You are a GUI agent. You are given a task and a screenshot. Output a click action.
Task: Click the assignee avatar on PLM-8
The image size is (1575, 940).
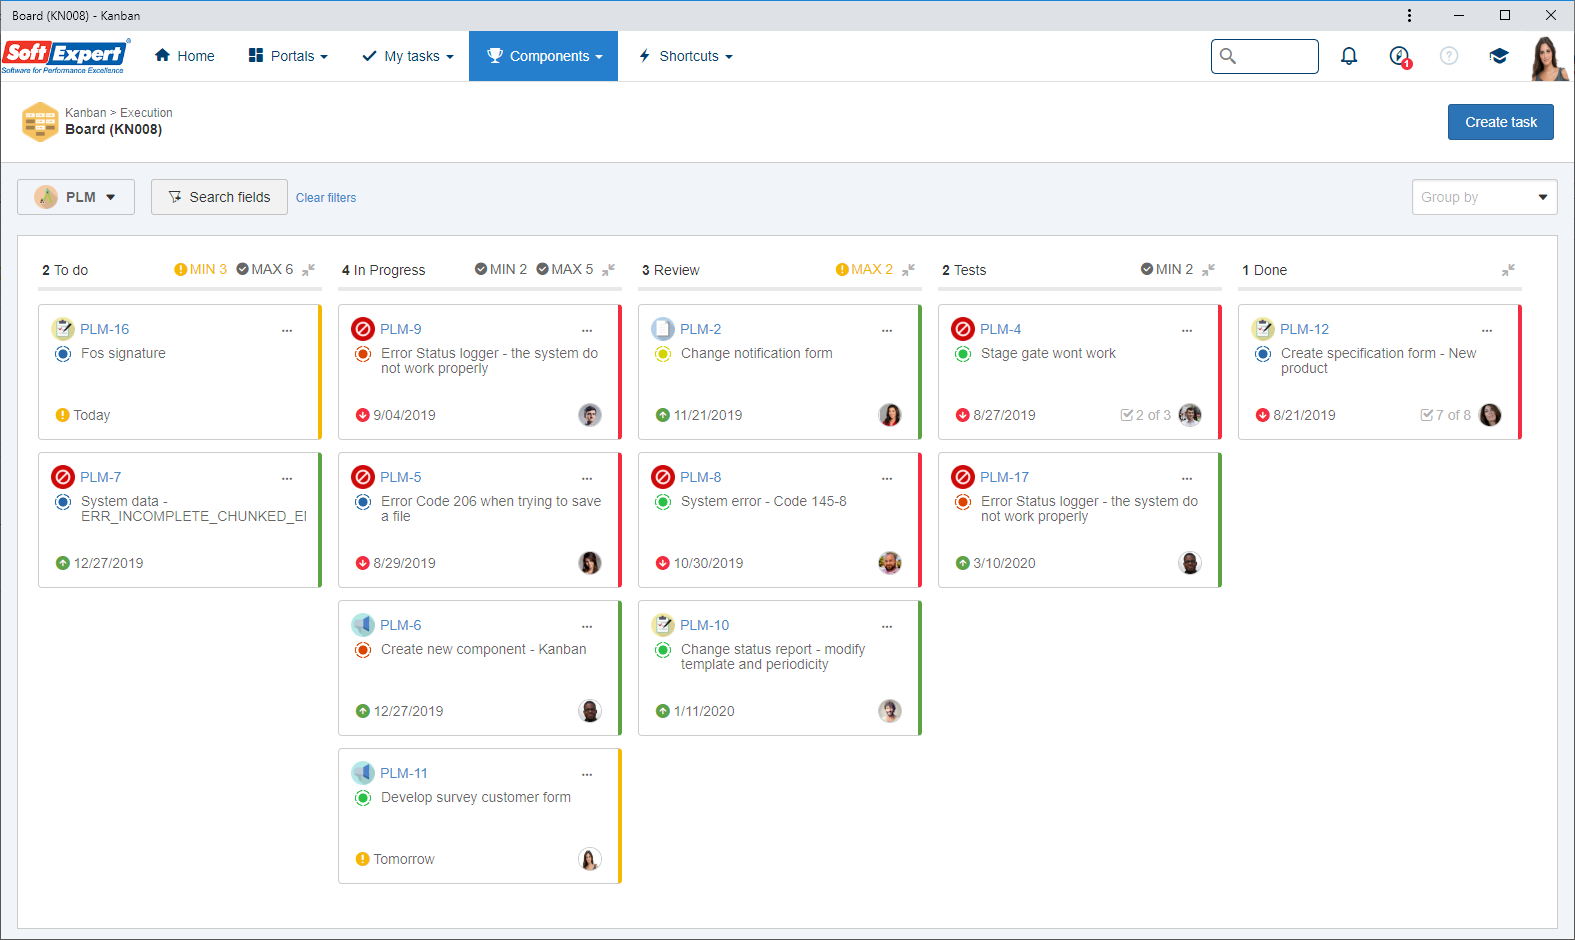890,563
